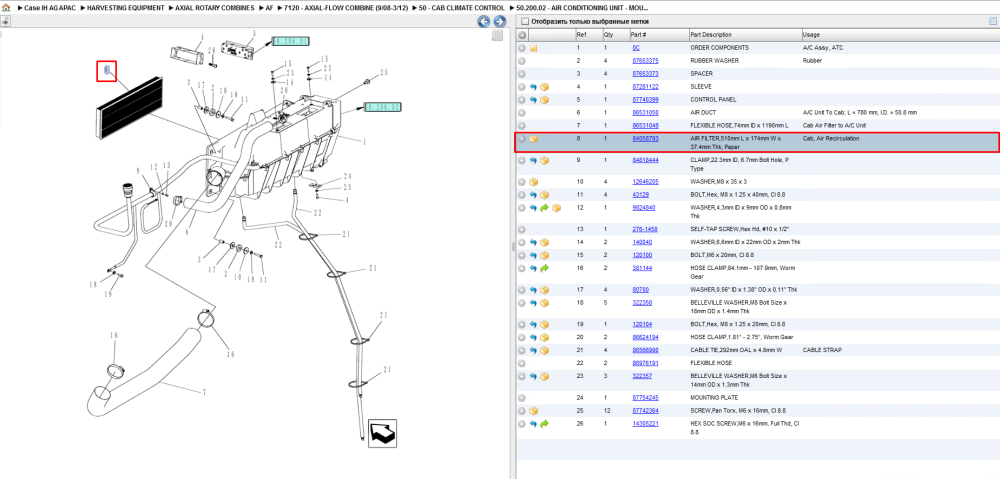Open folder icon for ORDER COMPONENTS row

click(x=534, y=48)
